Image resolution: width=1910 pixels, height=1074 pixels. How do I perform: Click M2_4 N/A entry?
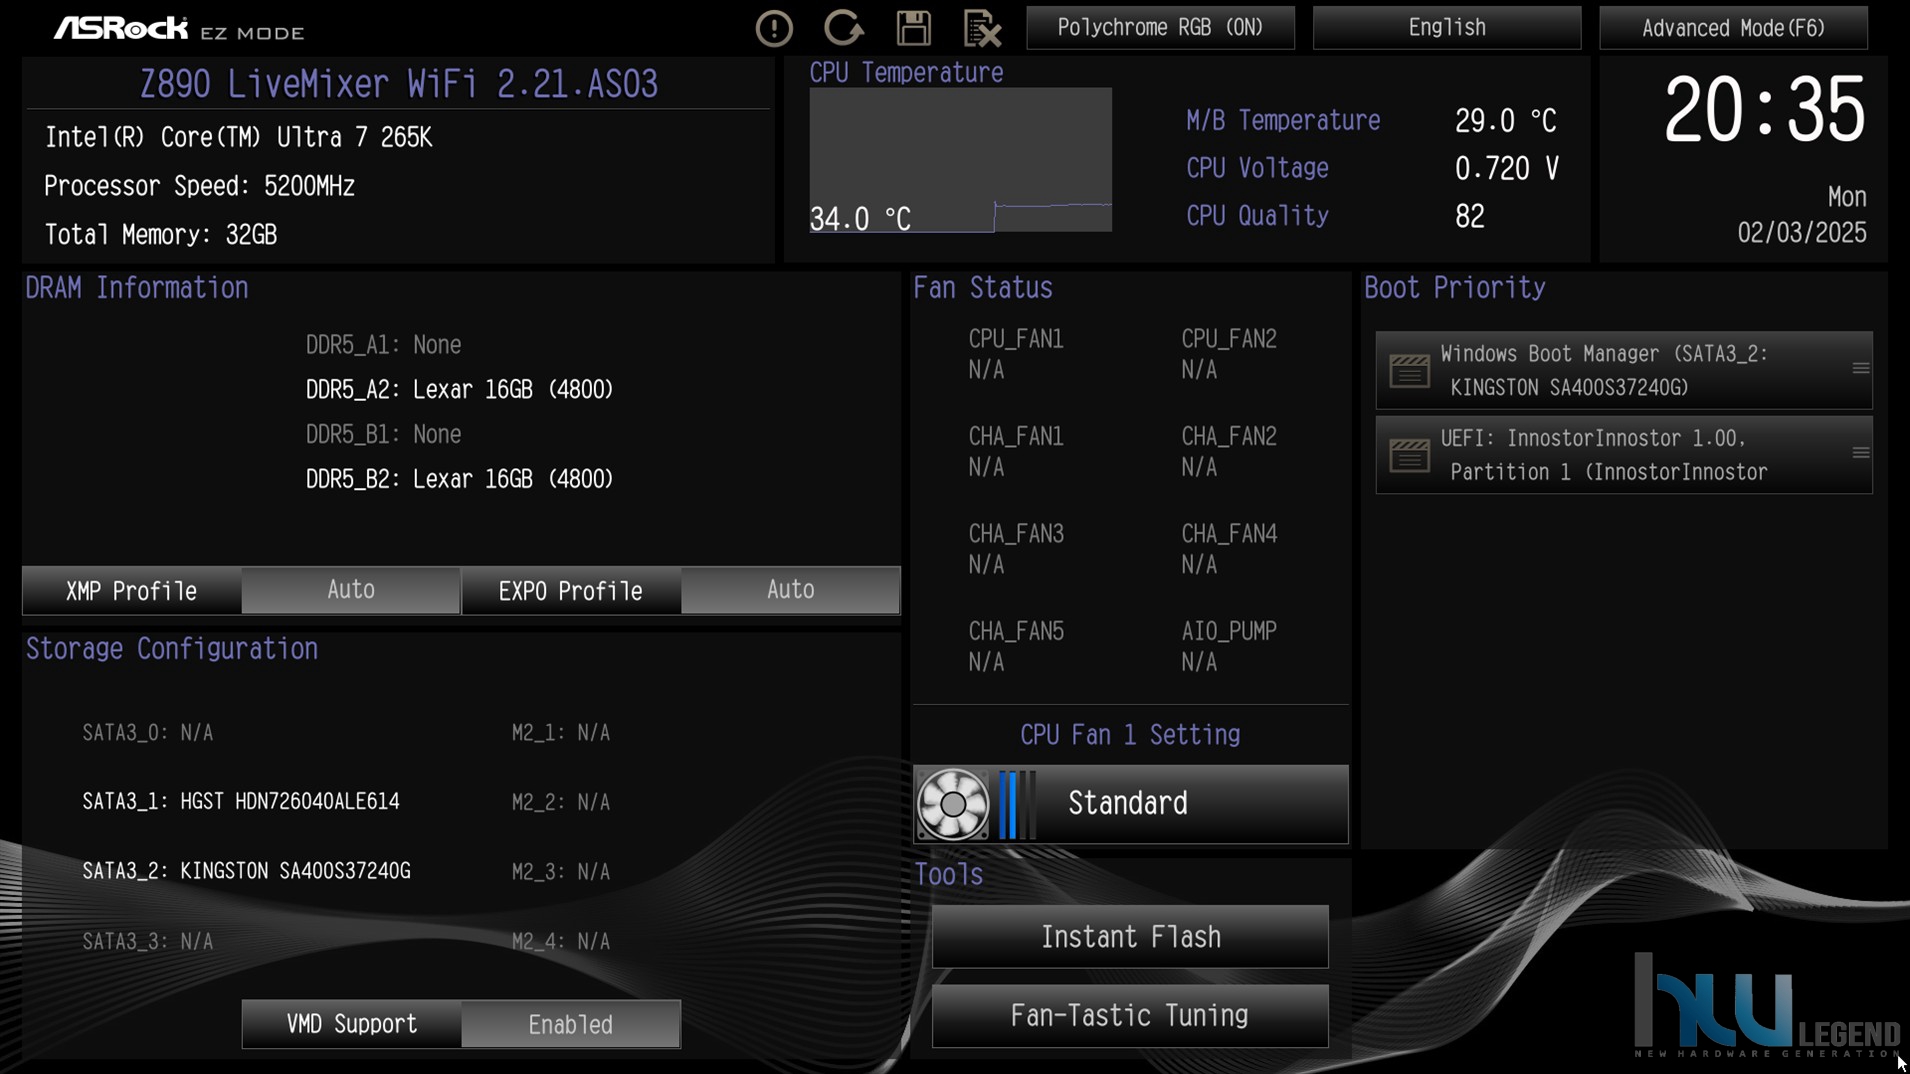click(561, 942)
